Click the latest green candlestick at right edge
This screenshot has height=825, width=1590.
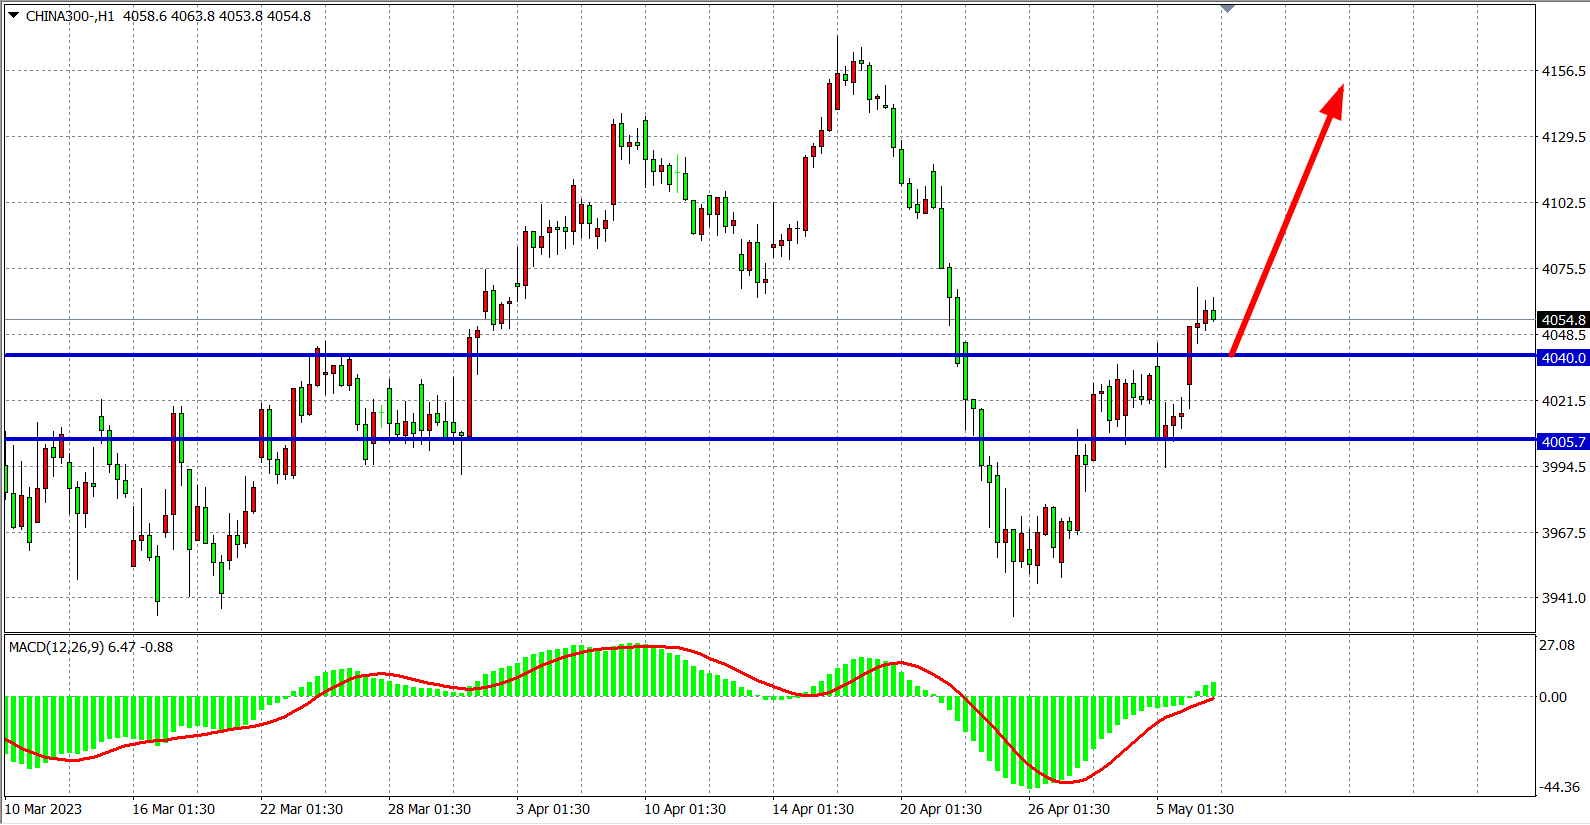1213,315
